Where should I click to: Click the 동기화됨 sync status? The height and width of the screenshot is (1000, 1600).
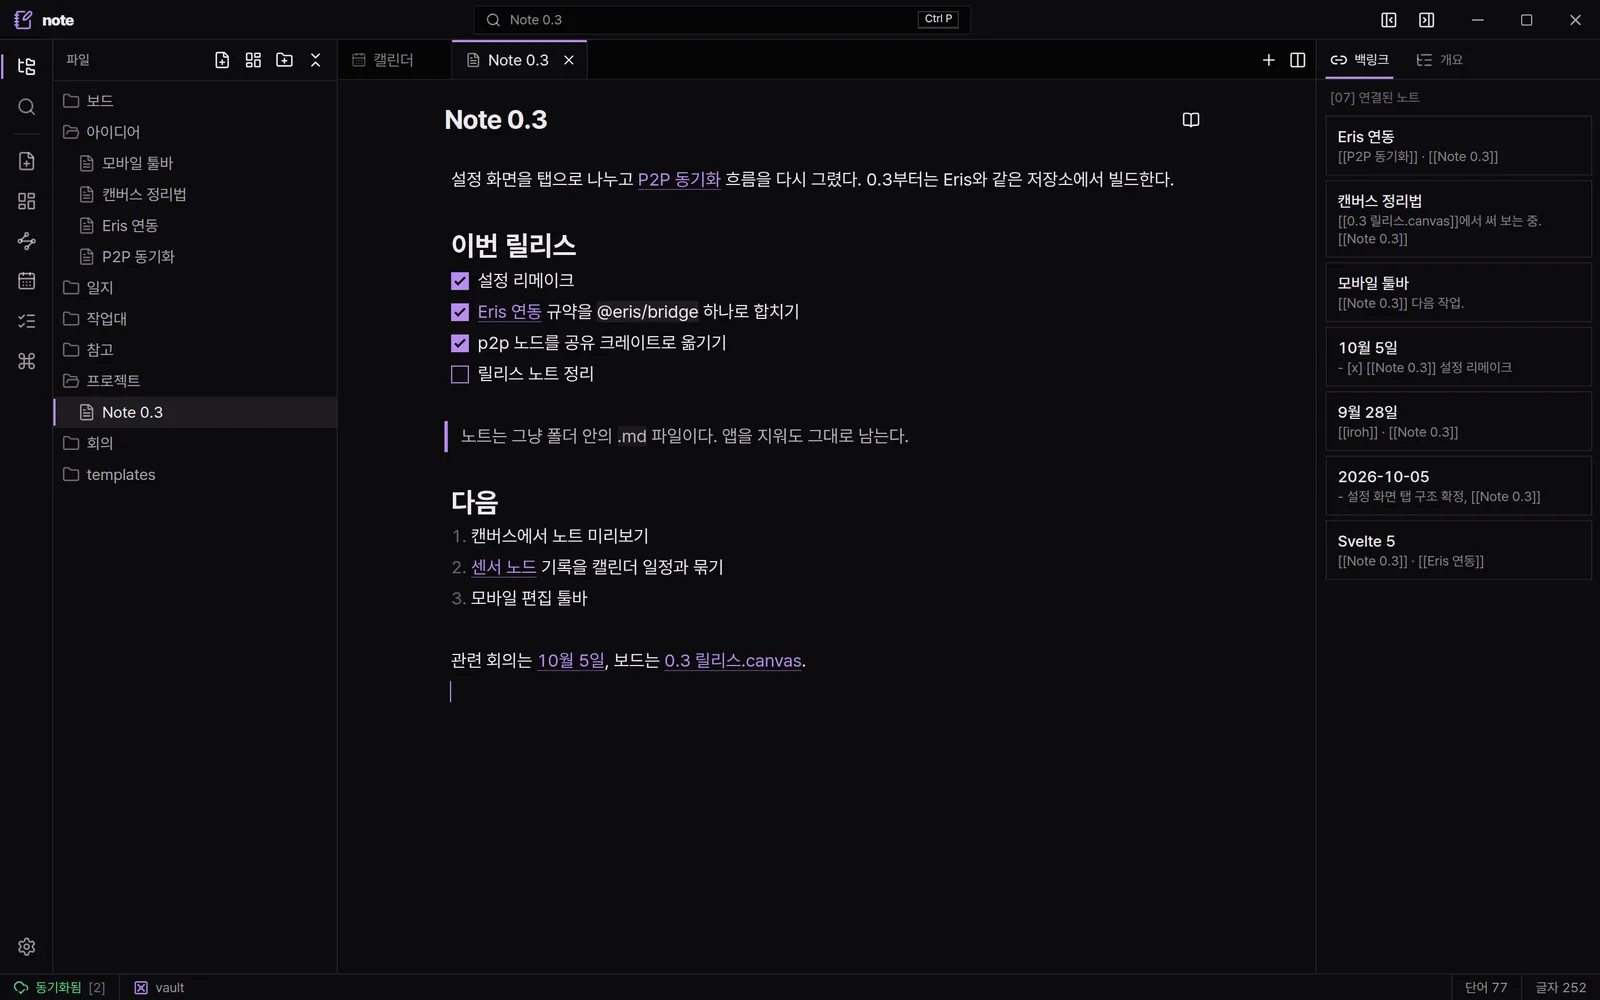tap(59, 987)
